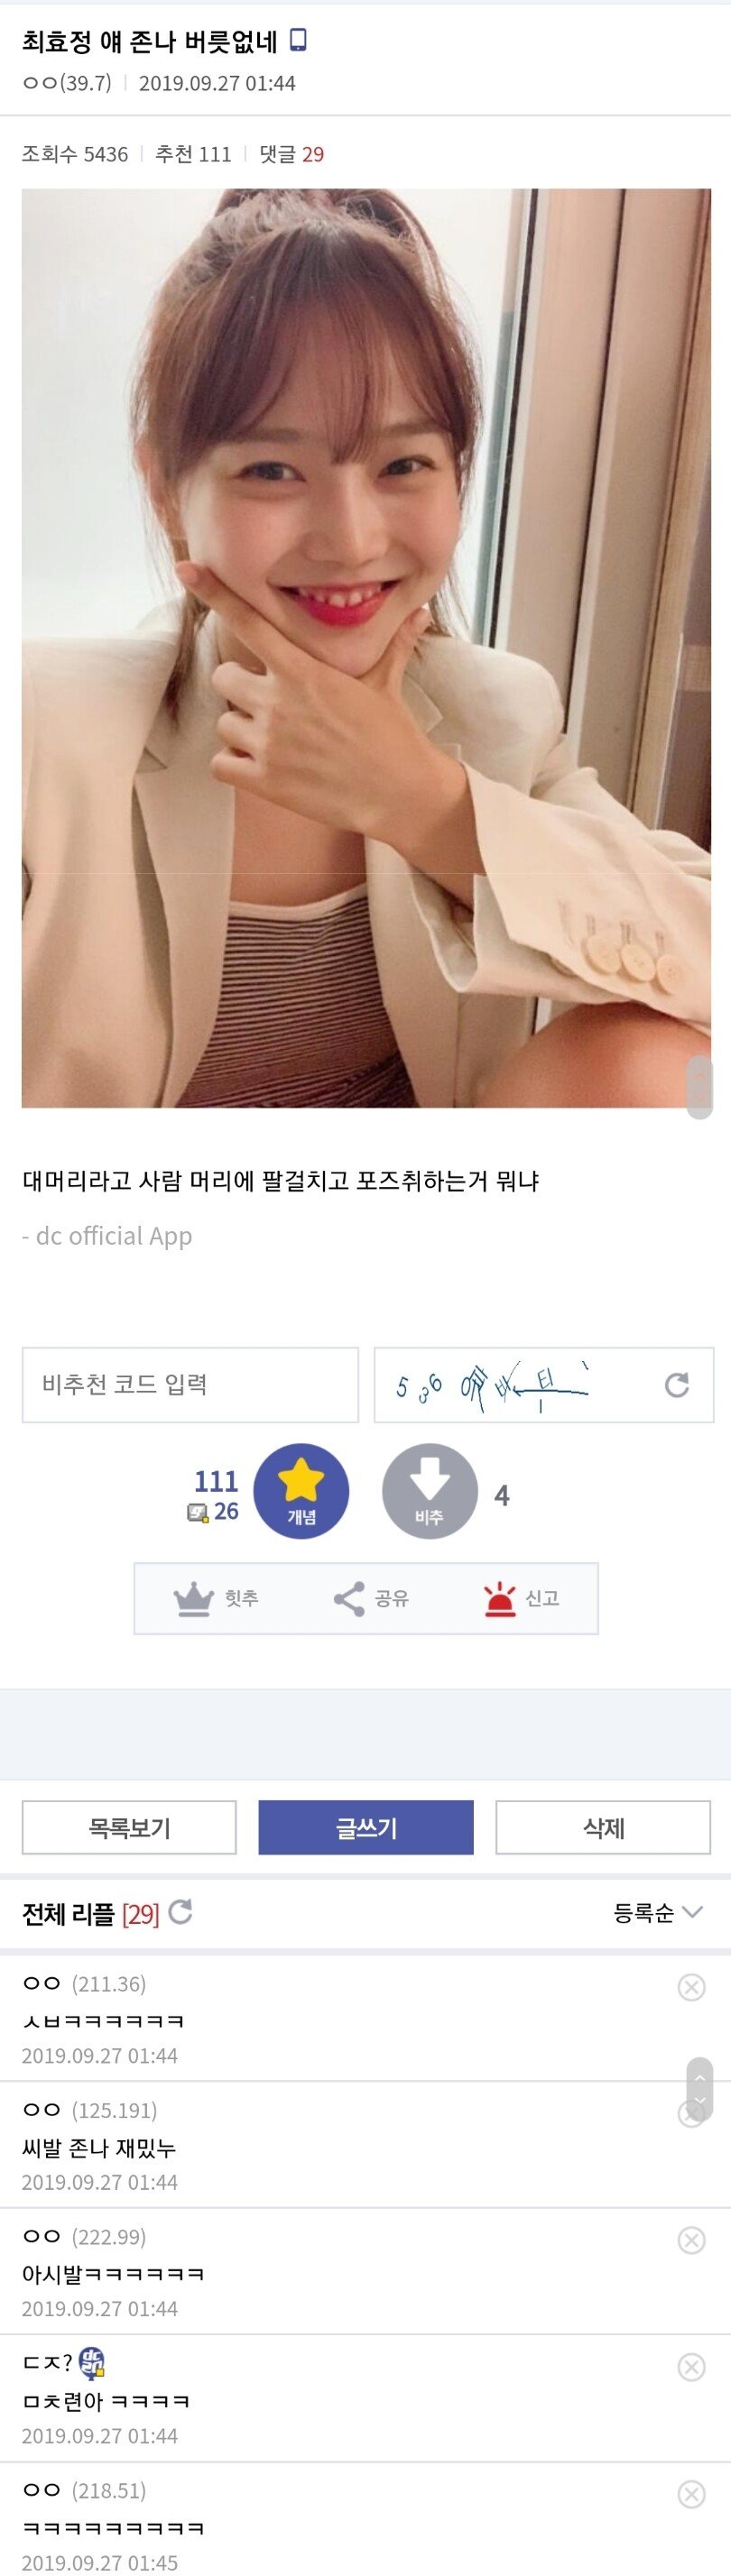The image size is (731, 2576).
Task: Click the mobile device icon beside title
Action: pos(298,40)
